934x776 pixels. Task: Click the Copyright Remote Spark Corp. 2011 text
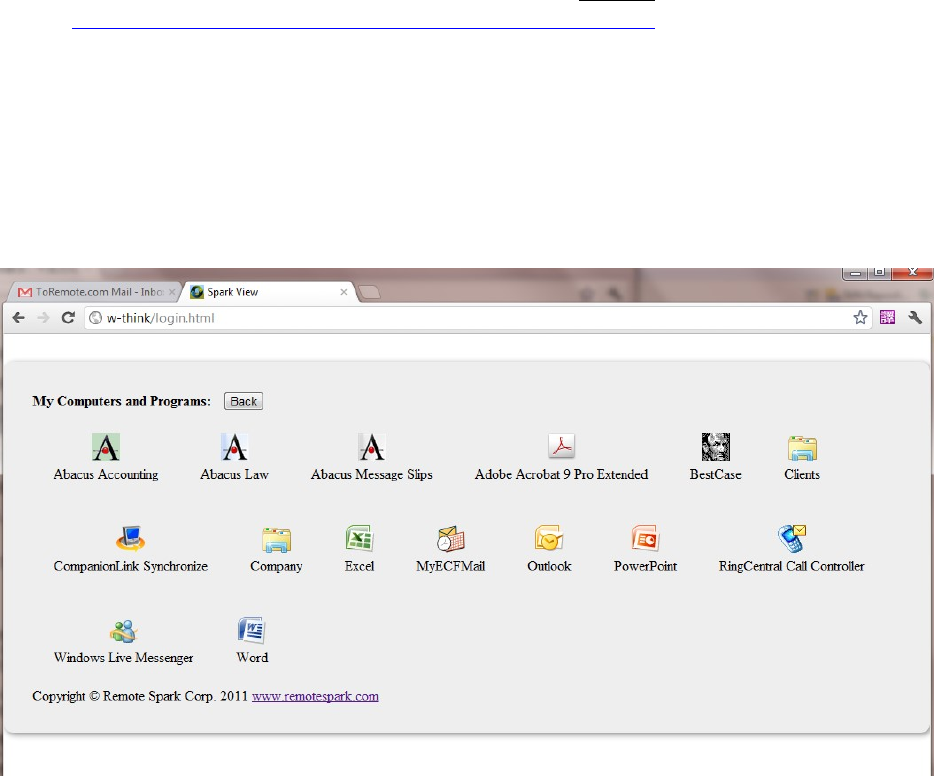click(x=140, y=696)
